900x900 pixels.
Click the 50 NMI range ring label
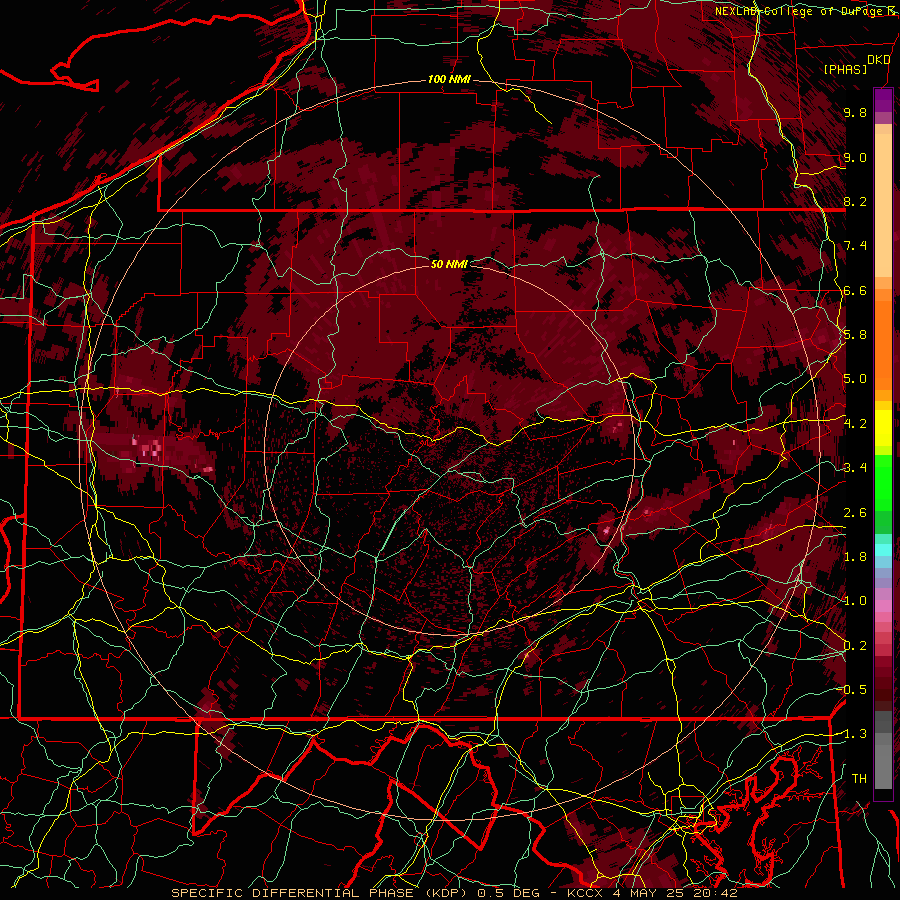coord(449,264)
